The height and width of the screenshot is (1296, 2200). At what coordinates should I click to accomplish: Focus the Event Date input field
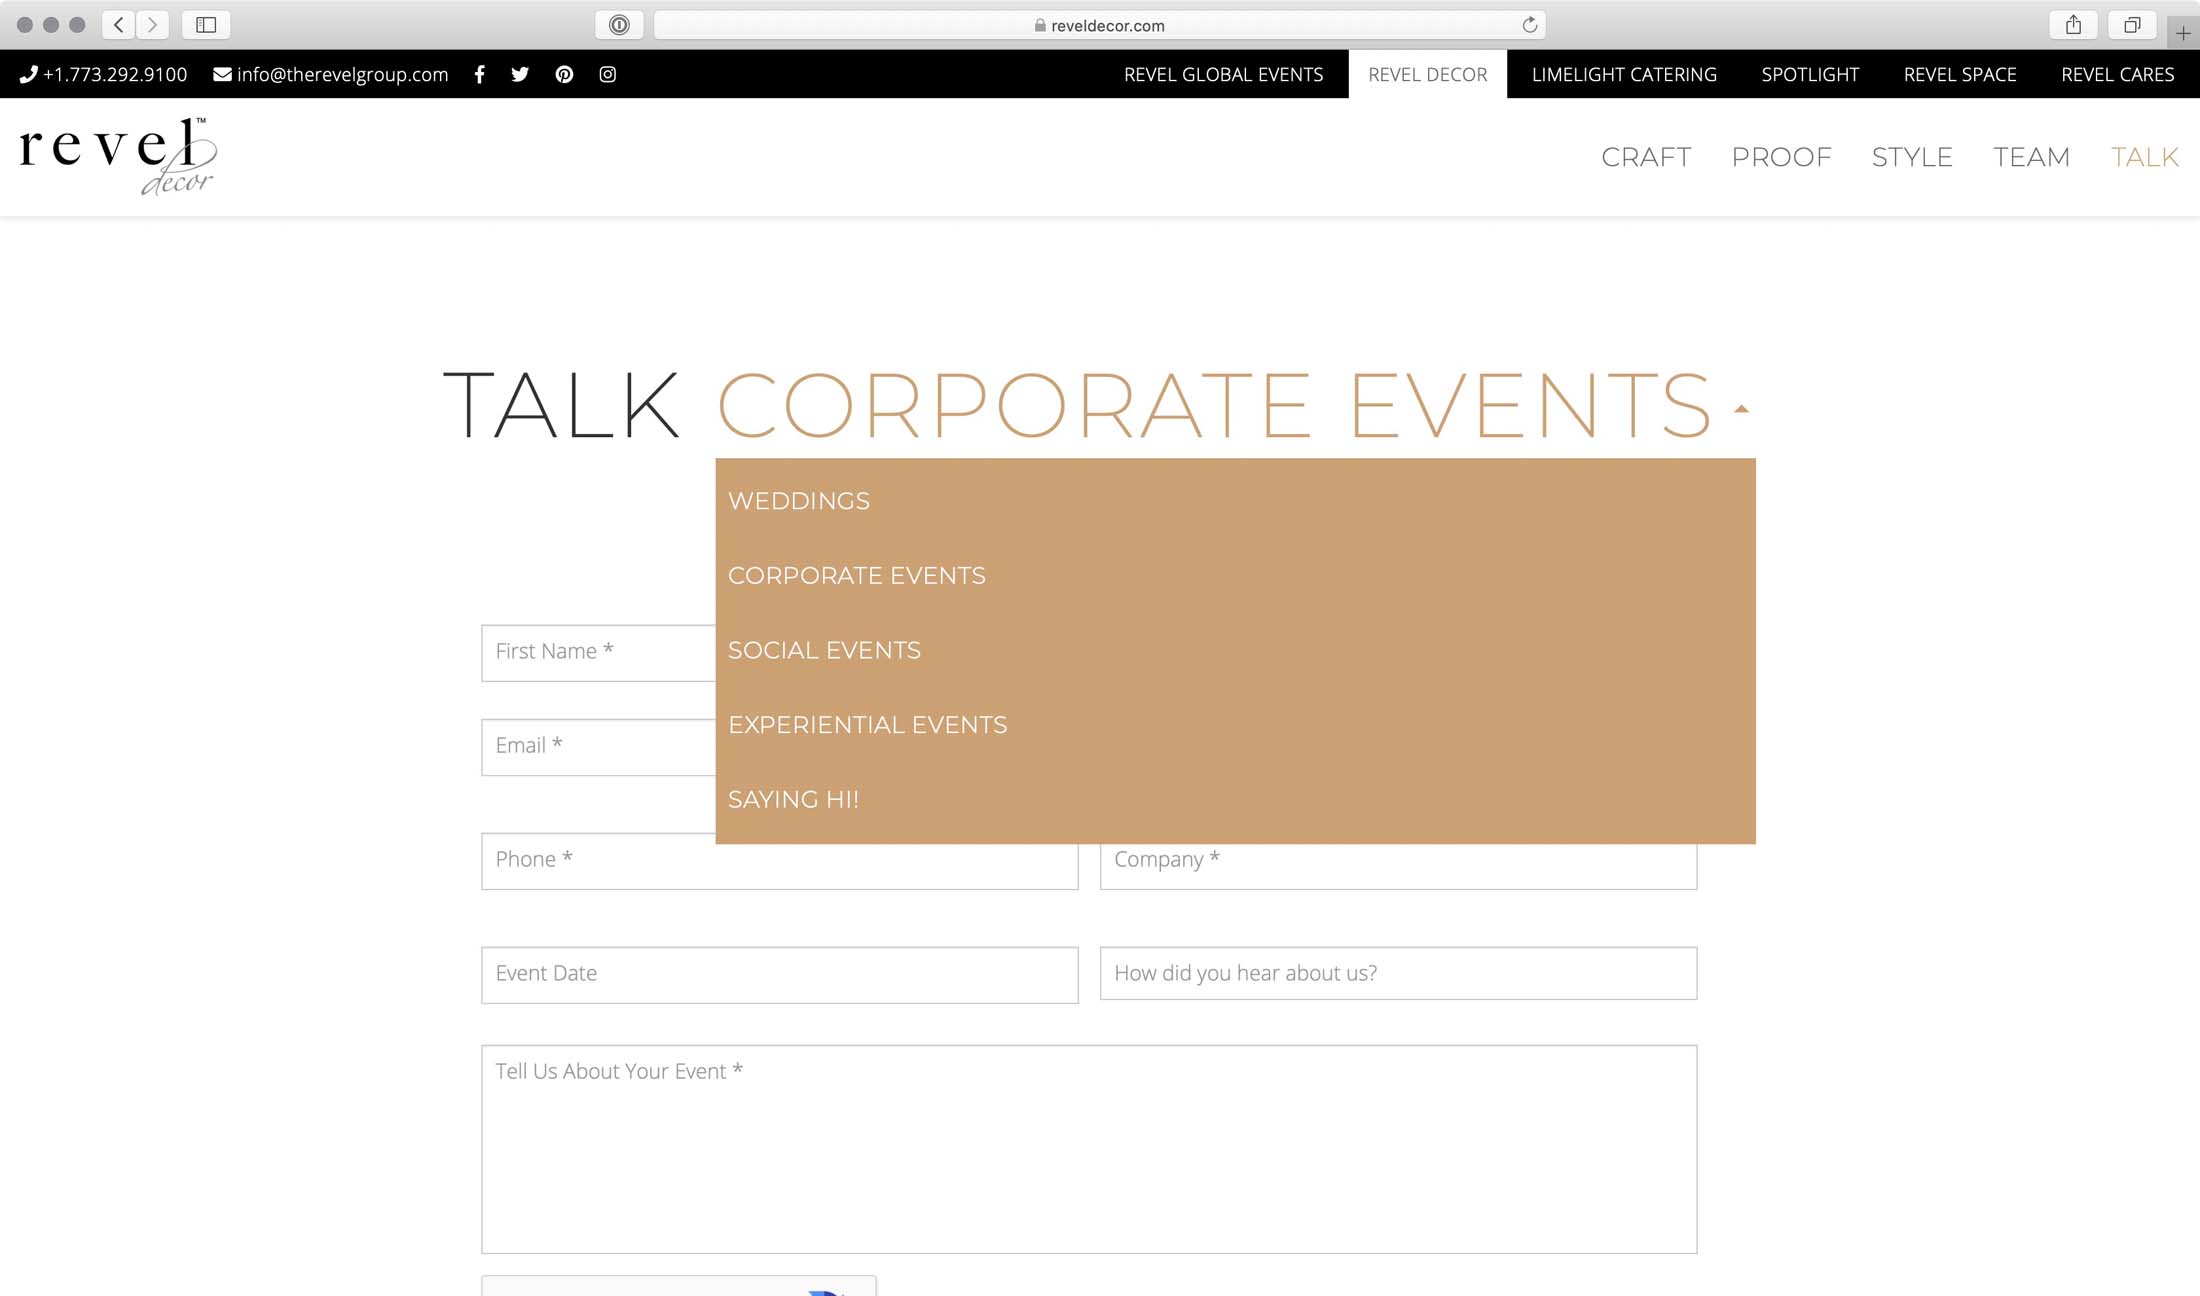point(779,974)
